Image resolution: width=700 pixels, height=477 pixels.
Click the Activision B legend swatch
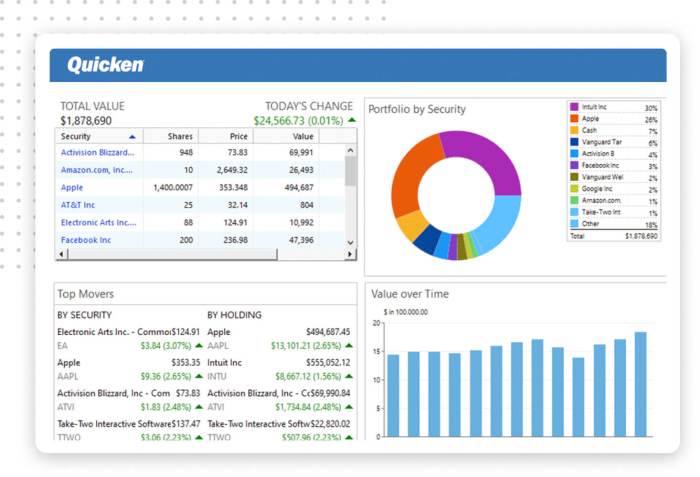(x=574, y=153)
